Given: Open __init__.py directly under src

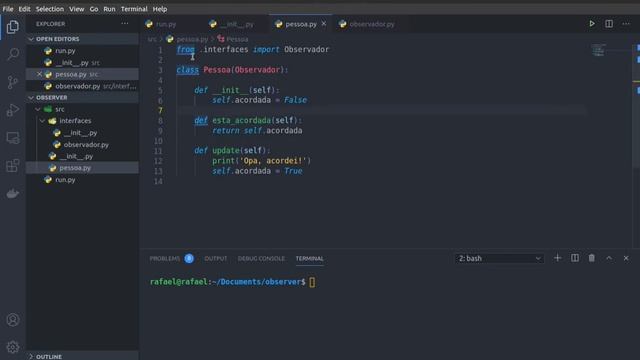Looking at the screenshot, I should click(x=82, y=156).
